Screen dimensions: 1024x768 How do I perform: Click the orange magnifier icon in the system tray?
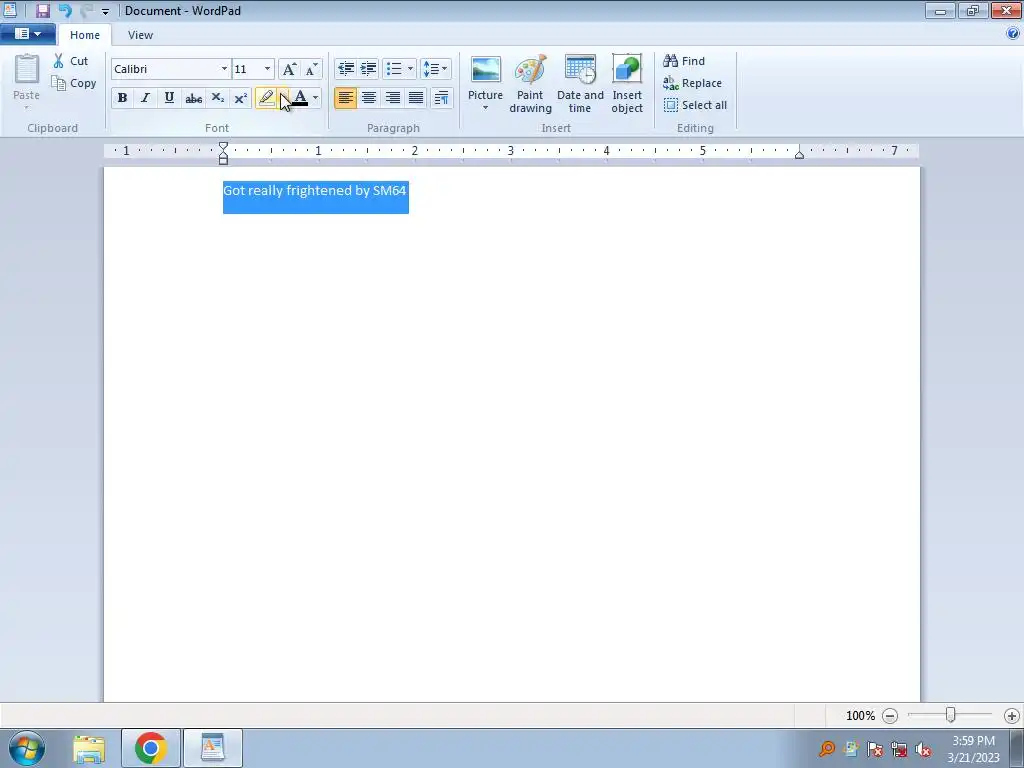pyautogui.click(x=827, y=749)
